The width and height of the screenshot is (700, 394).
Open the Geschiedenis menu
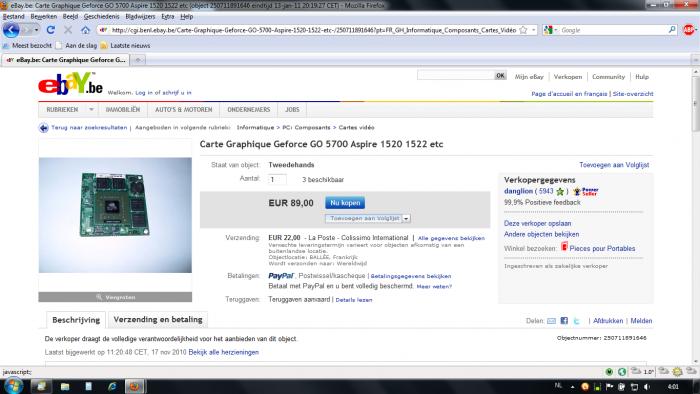tap(101, 17)
